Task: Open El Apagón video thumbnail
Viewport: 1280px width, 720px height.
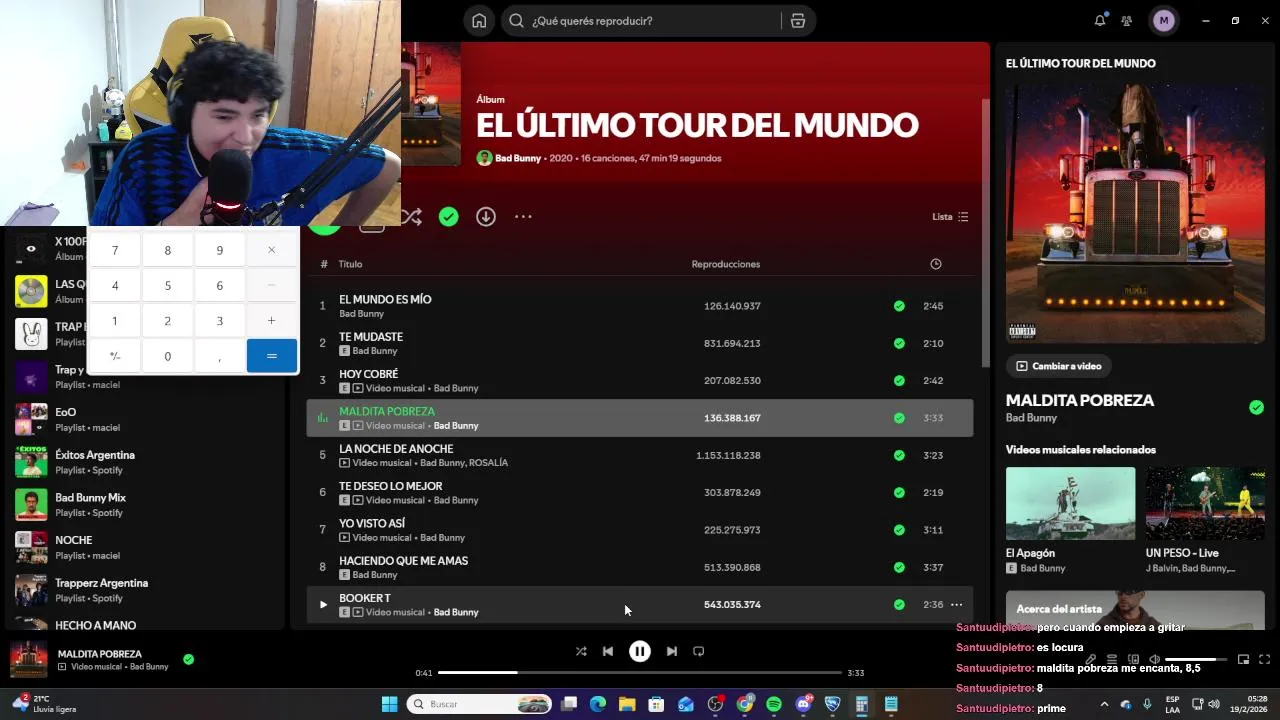Action: (1070, 503)
